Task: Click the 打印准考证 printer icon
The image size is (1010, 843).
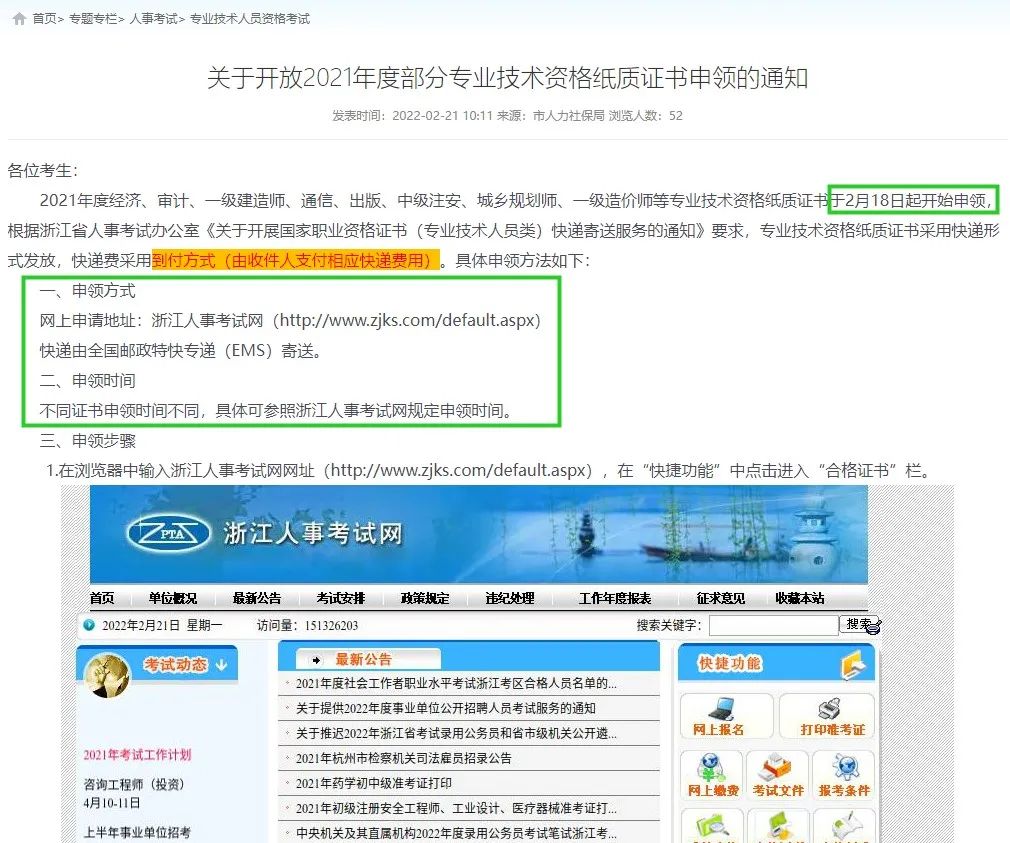Action: pos(831,711)
